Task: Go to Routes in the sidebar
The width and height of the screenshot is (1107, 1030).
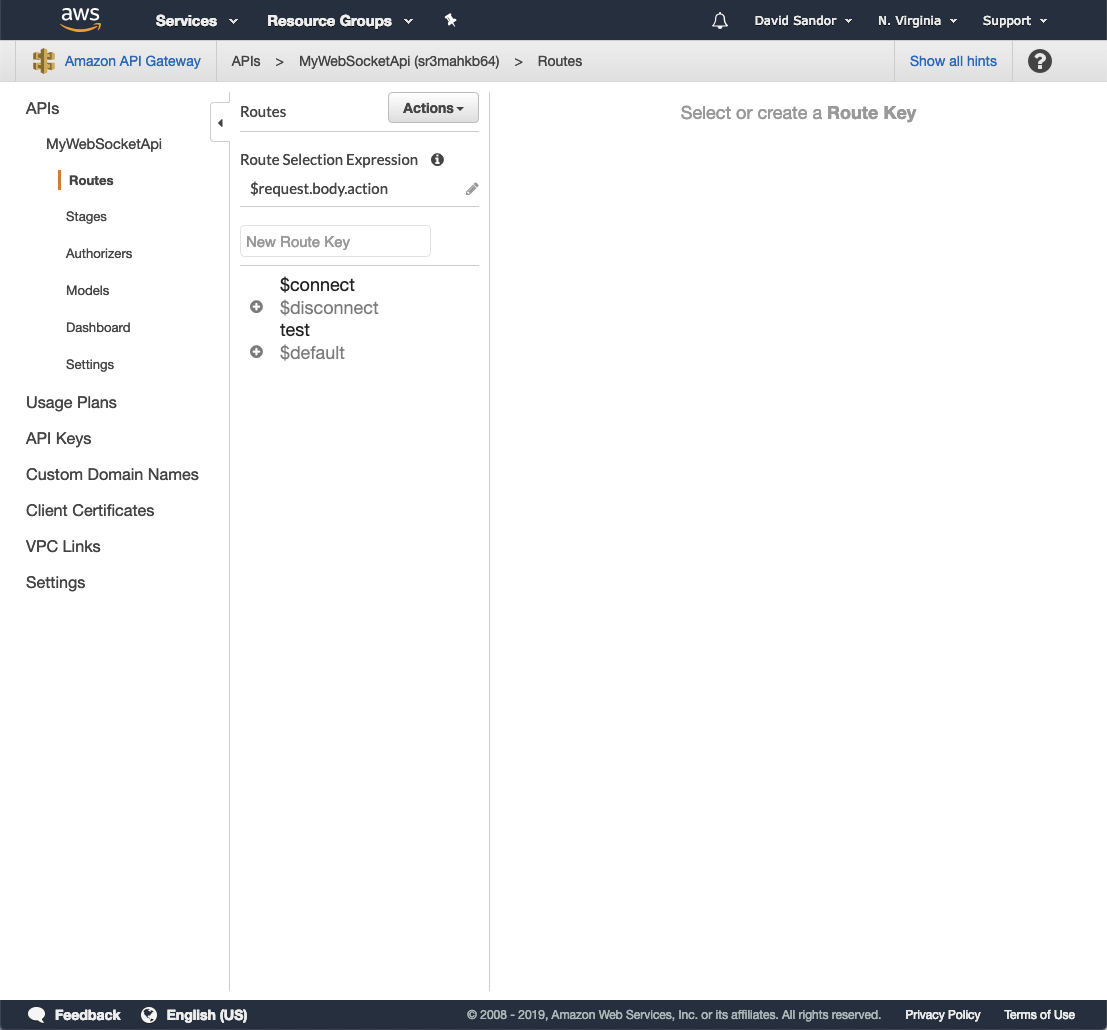Action: point(91,180)
